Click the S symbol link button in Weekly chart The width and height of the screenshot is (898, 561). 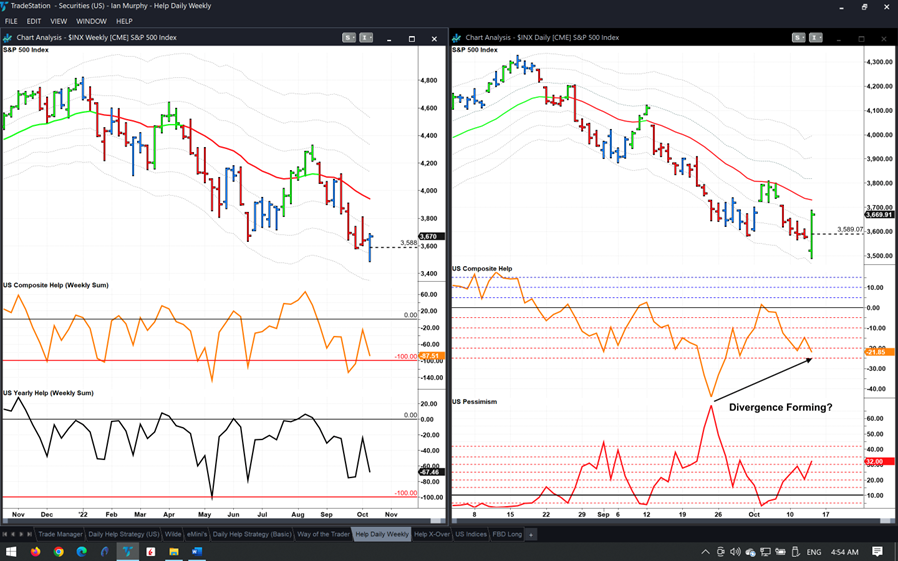(349, 38)
